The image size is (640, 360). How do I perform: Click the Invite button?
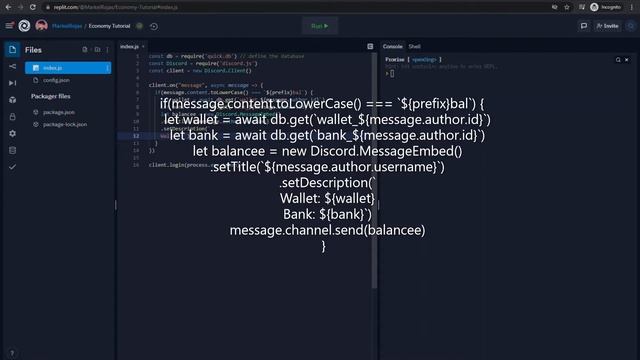coord(607,26)
